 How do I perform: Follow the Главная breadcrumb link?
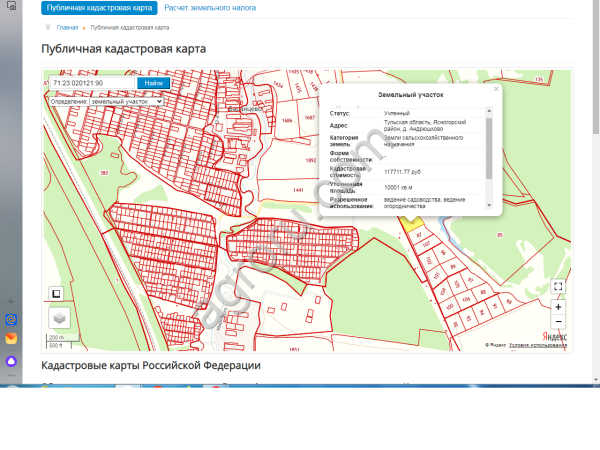[67, 27]
